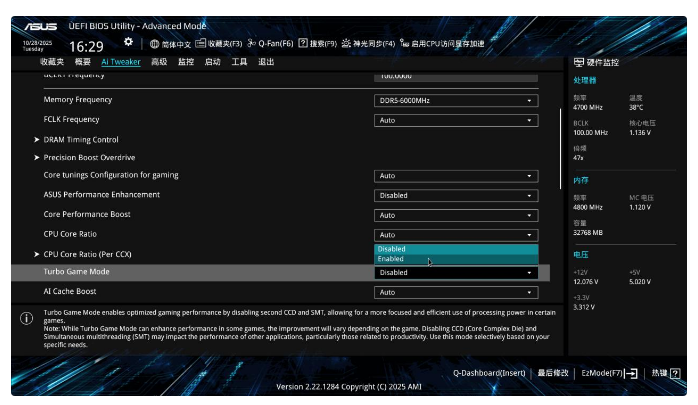Switch to the 高级 (Advanced) tab
The height and width of the screenshot is (405, 698).
(x=159, y=62)
